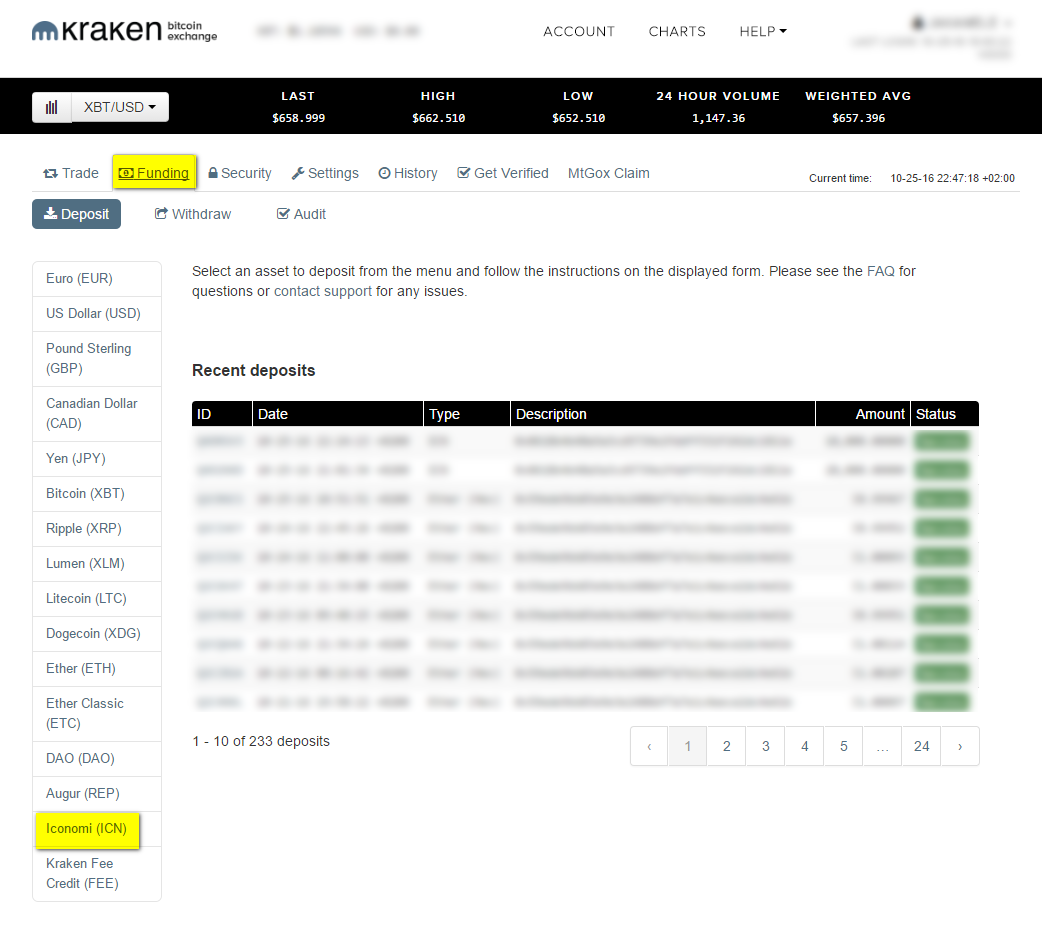The width and height of the screenshot is (1042, 928).
Task: Open the History tab
Action: pyautogui.click(x=408, y=173)
